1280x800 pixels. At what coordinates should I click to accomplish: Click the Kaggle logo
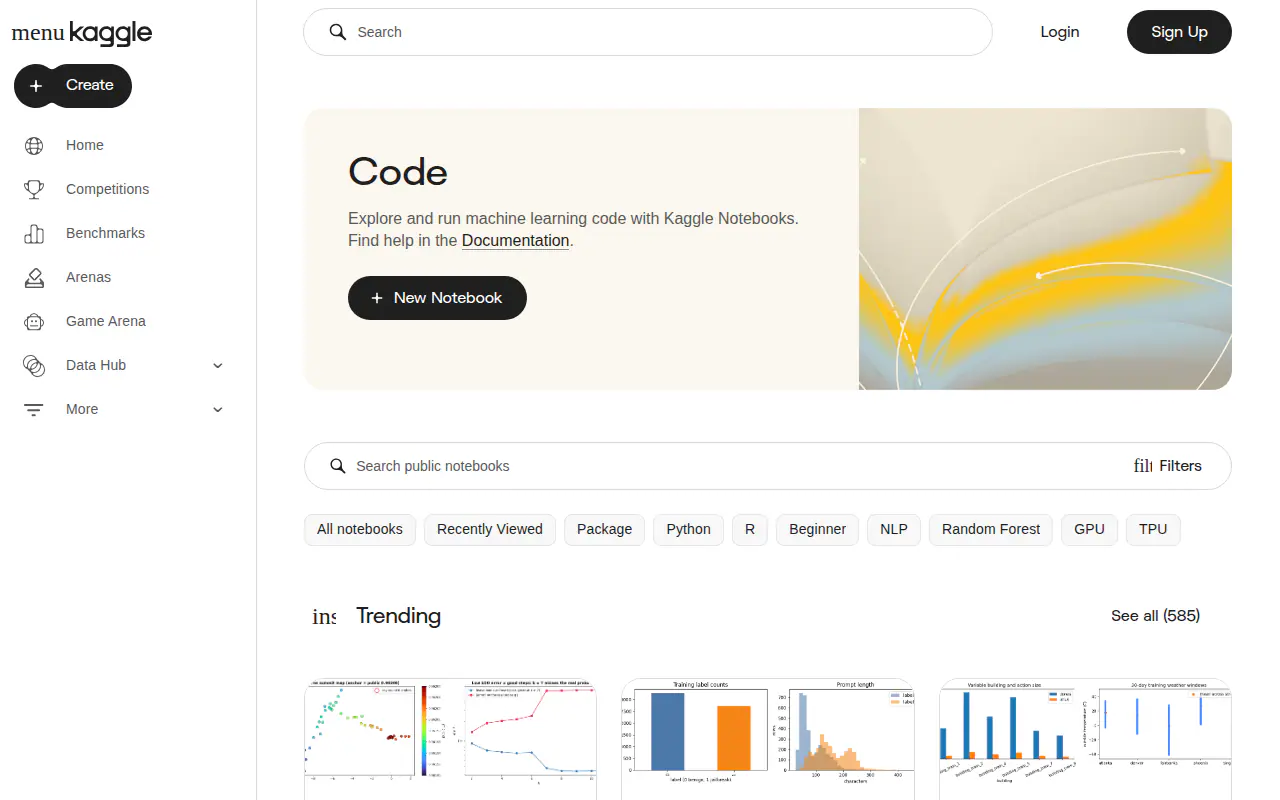pos(111,33)
